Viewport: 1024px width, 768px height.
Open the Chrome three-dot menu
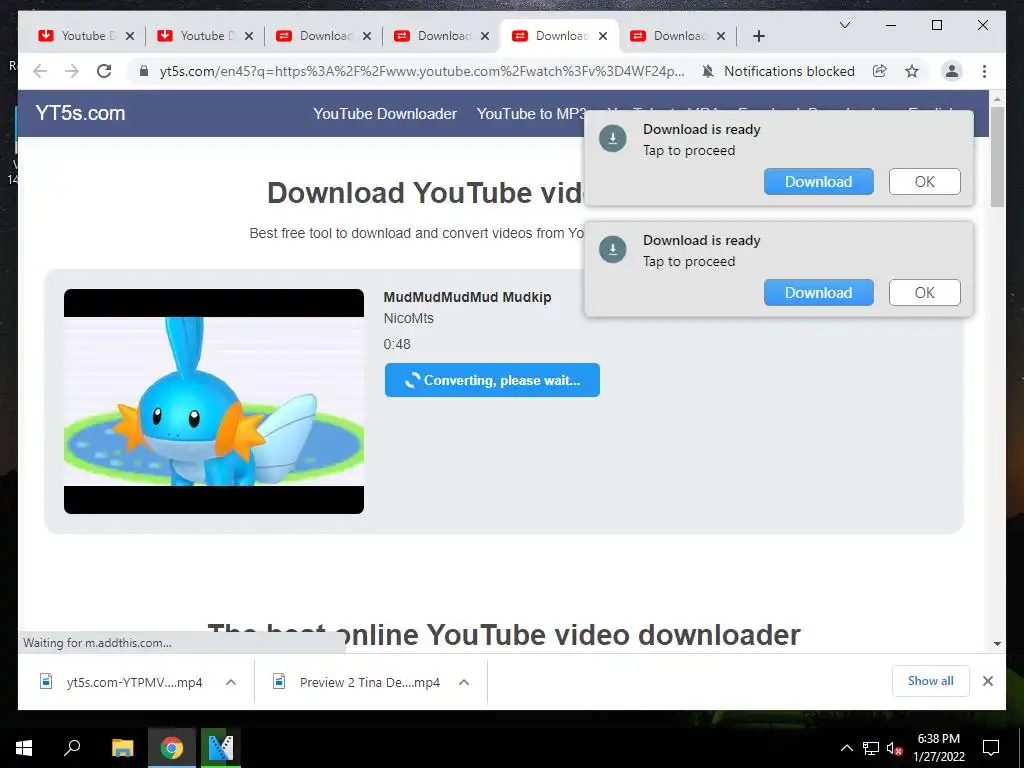[984, 71]
